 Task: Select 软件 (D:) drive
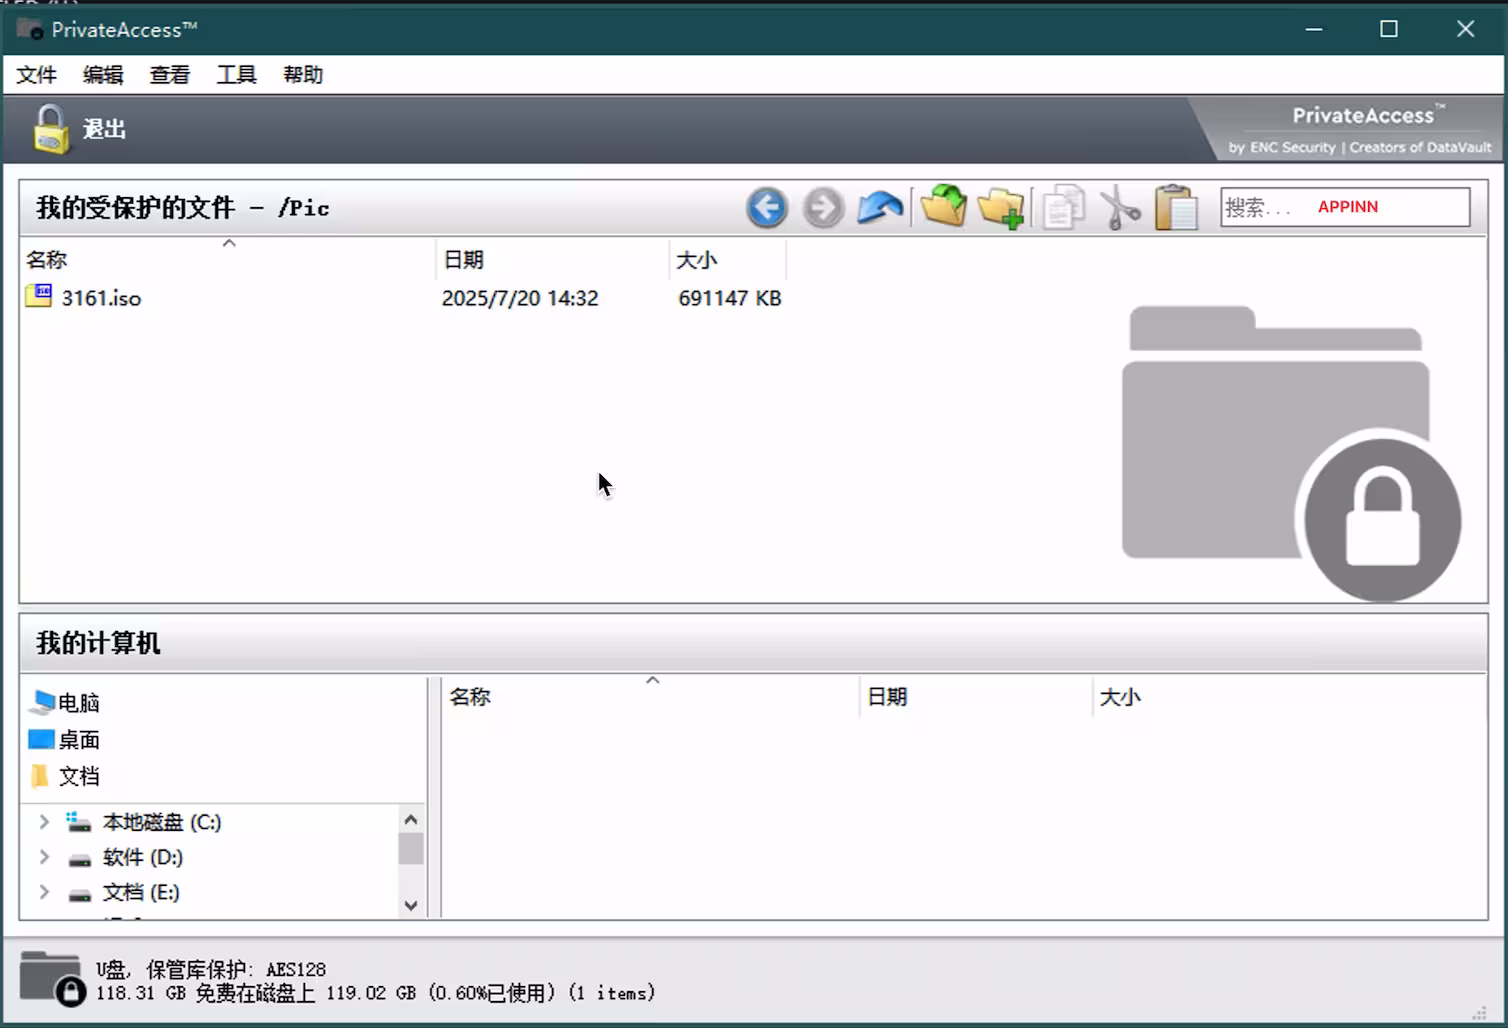(143, 857)
